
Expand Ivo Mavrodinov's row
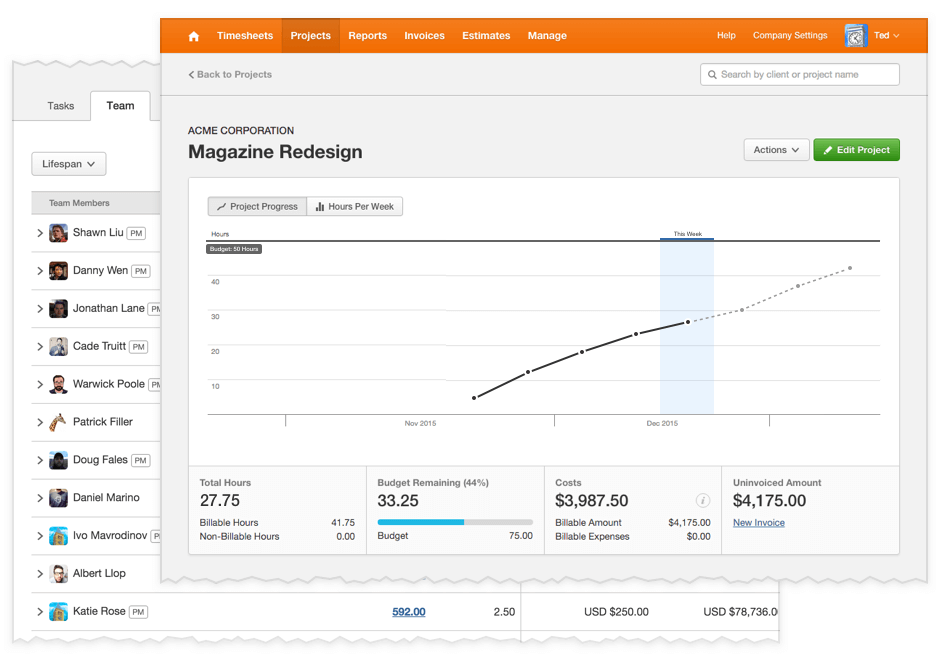(x=40, y=535)
